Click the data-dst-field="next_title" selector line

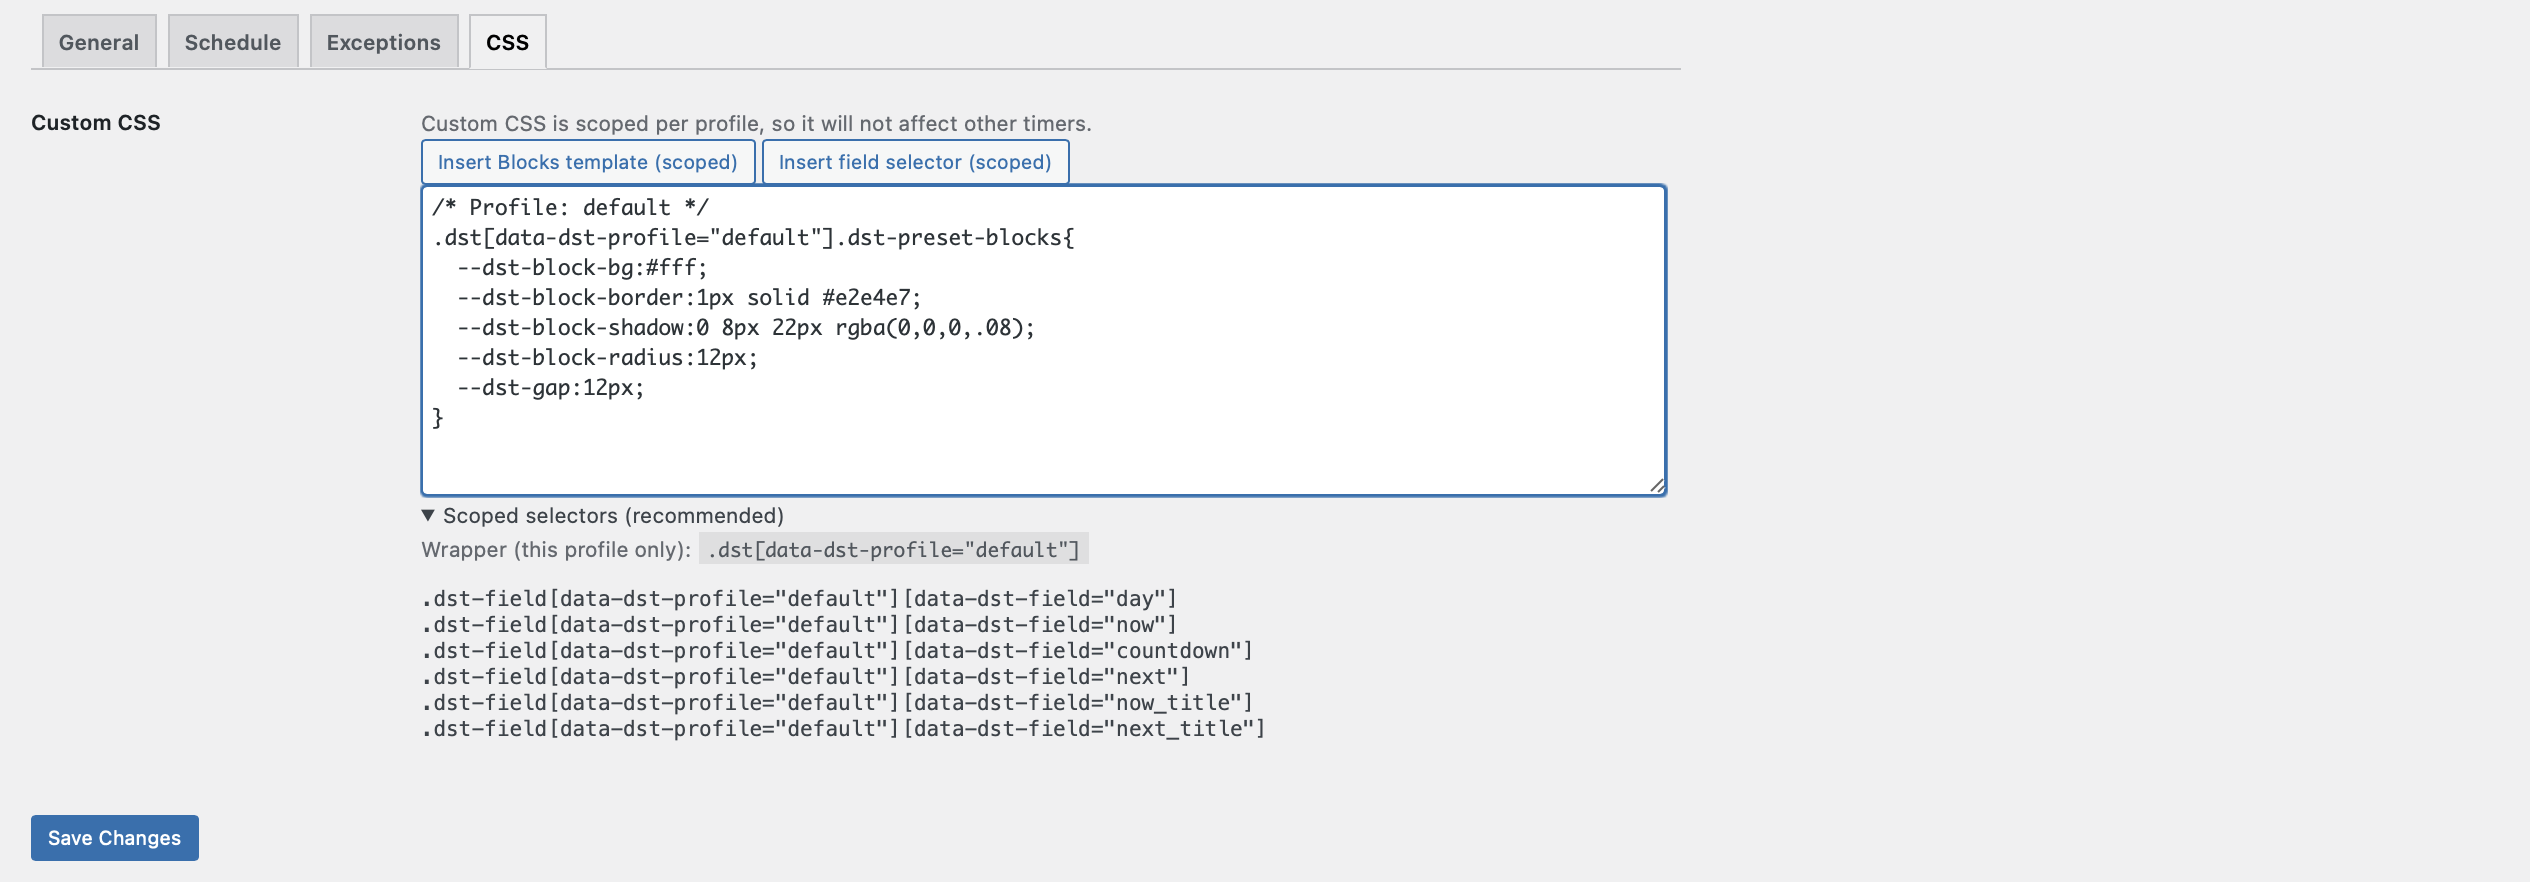pyautogui.click(x=842, y=728)
